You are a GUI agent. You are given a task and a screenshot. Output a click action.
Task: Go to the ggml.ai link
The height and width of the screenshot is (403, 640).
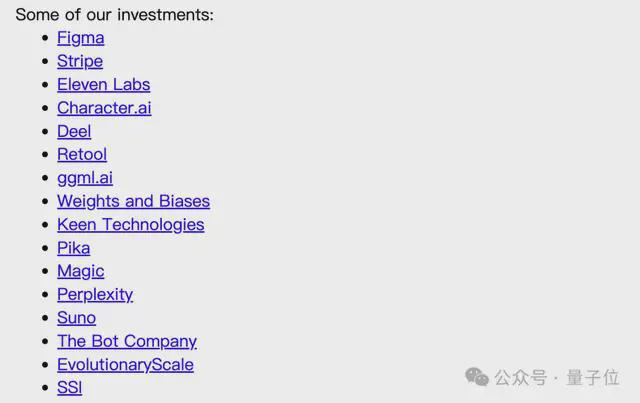[85, 178]
